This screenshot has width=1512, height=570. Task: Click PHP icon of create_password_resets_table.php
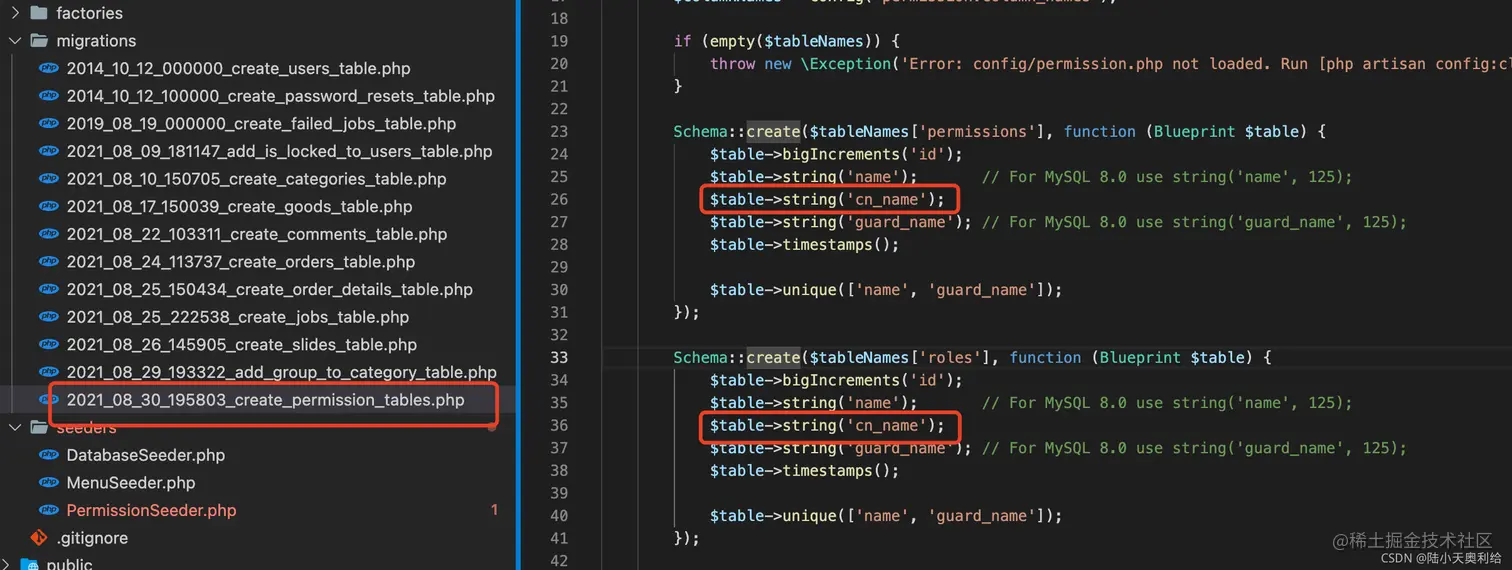[x=48, y=96]
